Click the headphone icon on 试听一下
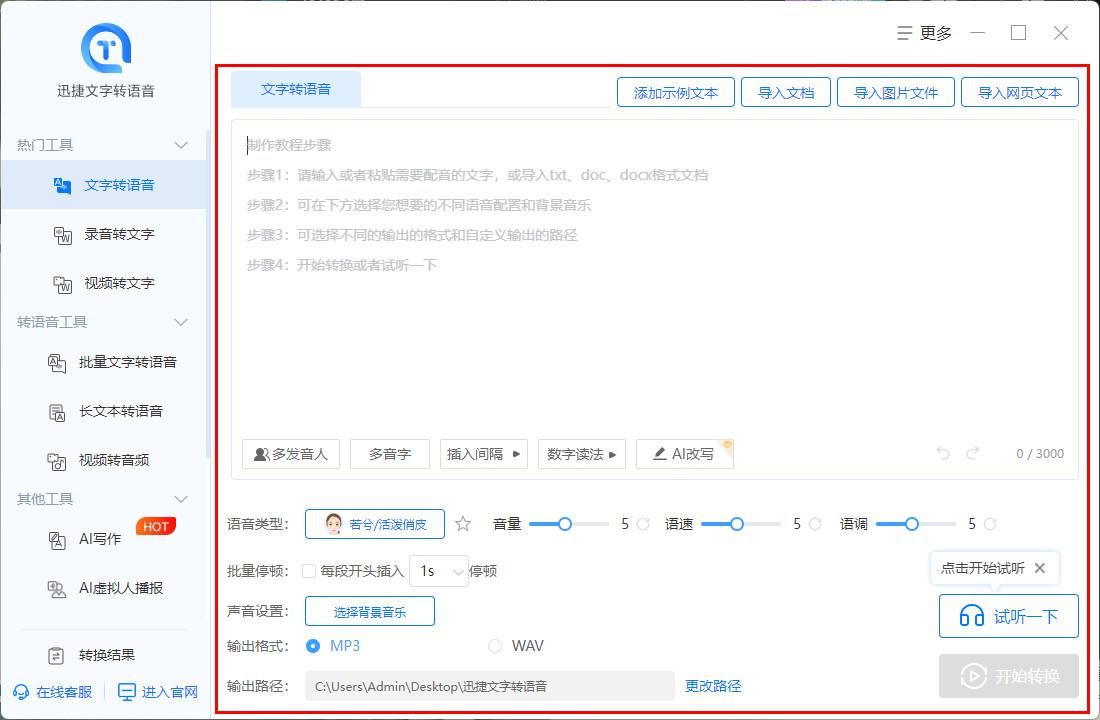 click(972, 616)
